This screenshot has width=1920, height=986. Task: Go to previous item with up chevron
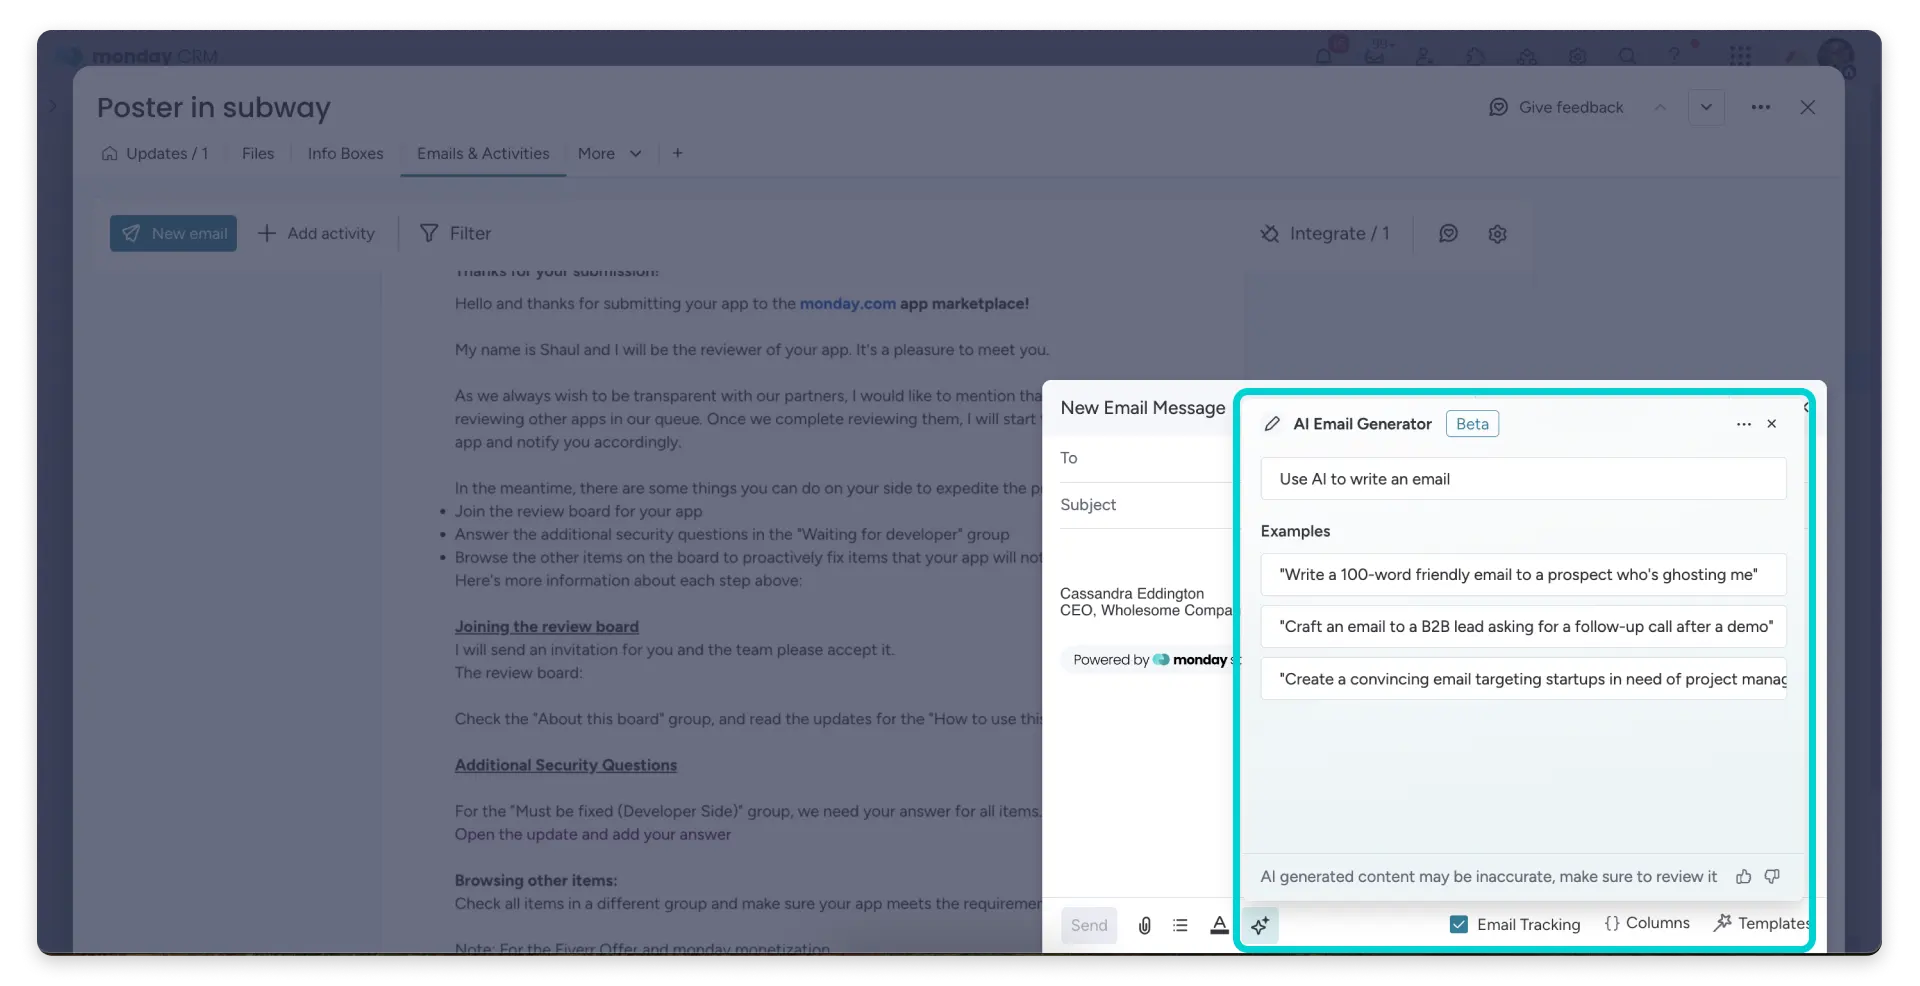coord(1660,107)
